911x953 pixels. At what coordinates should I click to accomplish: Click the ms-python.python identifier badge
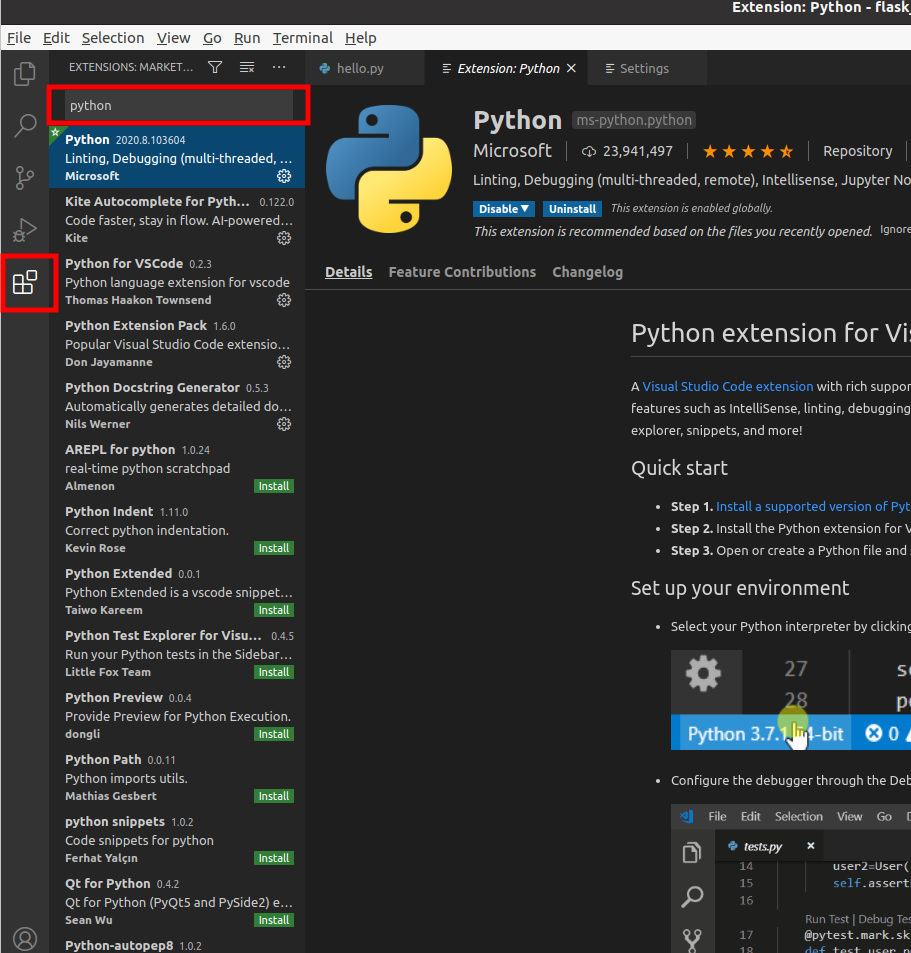tap(634, 120)
